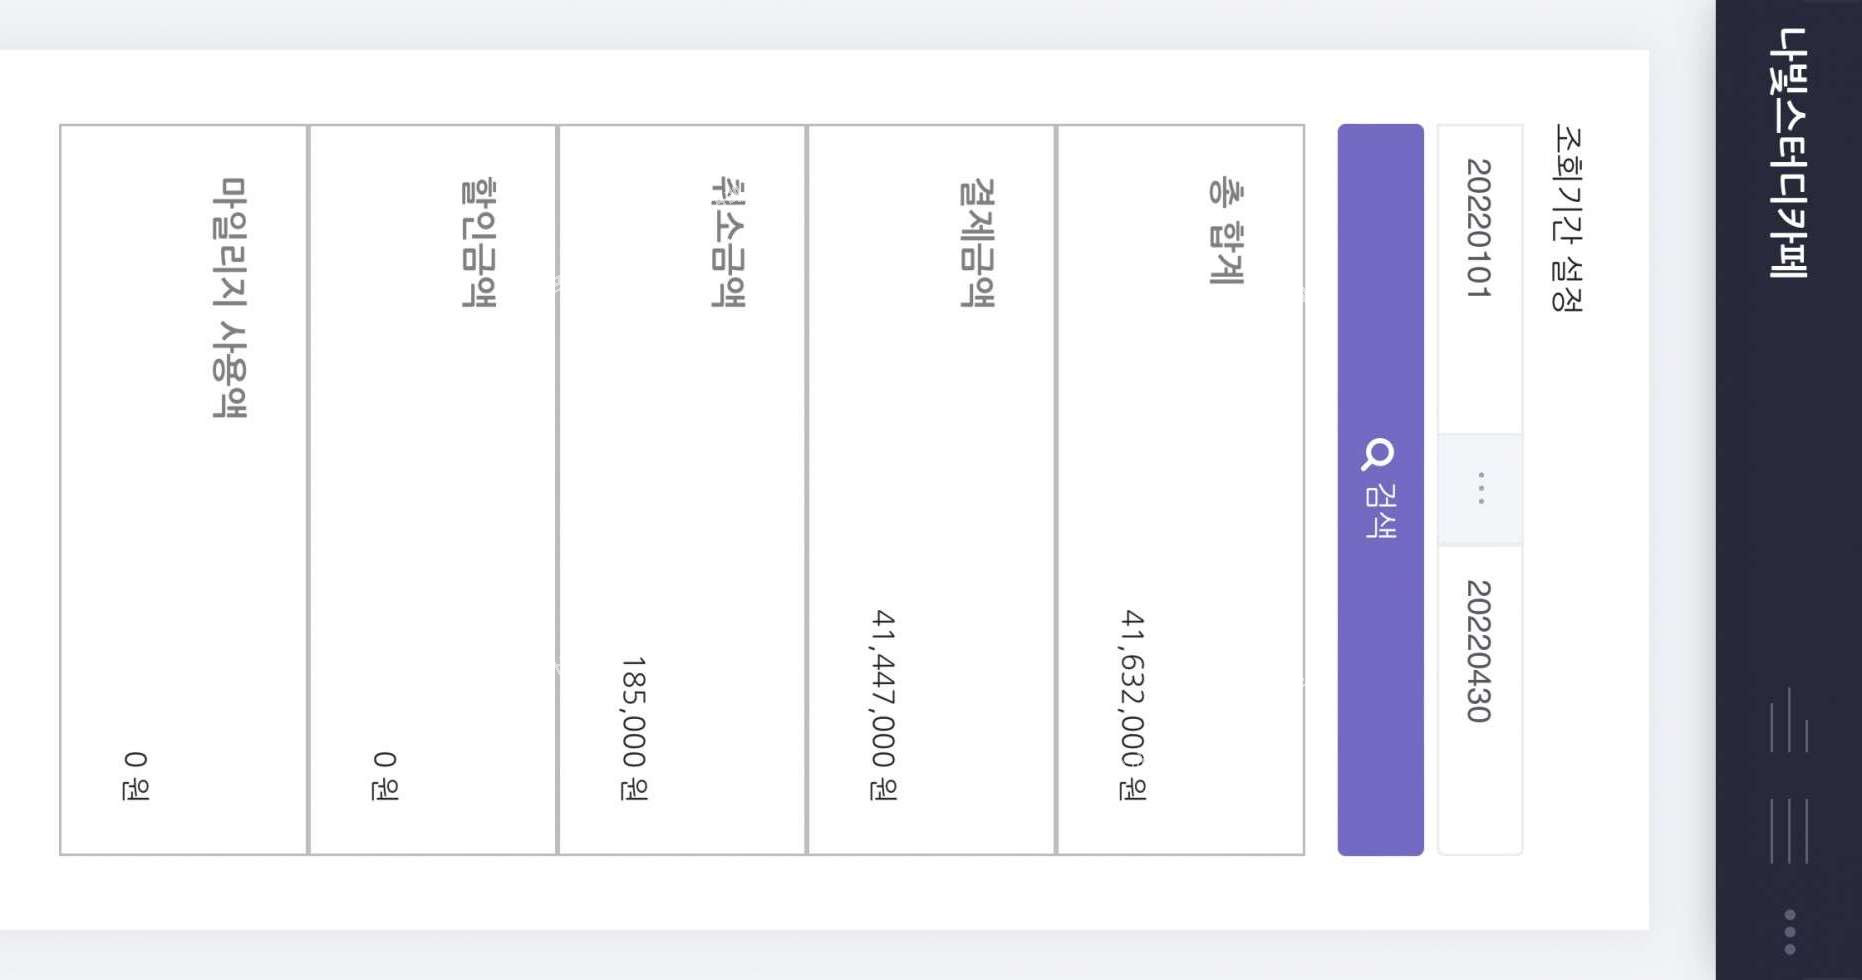Select the 총 합계 card label
Viewport: 1862px width, 980px height.
[x=1226, y=232]
